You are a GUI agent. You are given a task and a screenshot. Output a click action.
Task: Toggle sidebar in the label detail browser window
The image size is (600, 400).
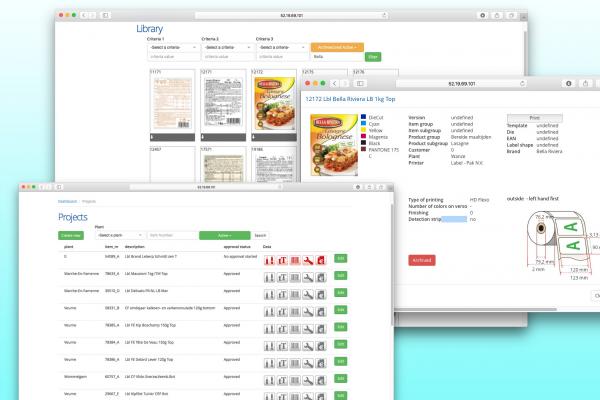tap(360, 83)
